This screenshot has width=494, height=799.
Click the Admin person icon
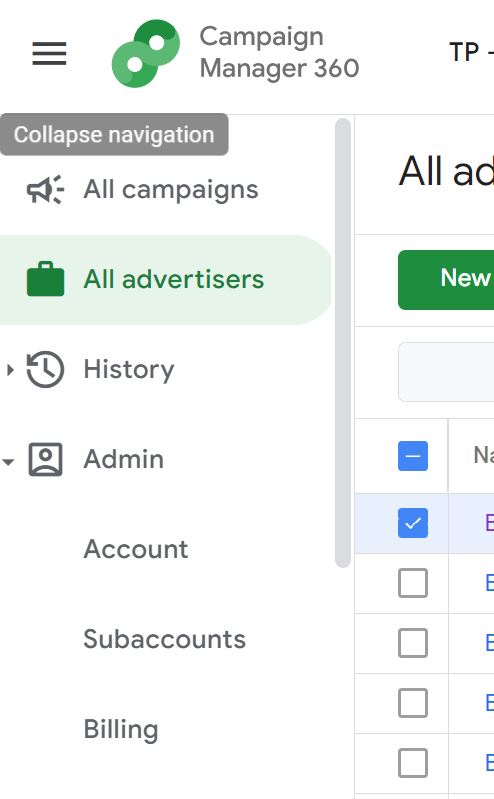[45, 459]
